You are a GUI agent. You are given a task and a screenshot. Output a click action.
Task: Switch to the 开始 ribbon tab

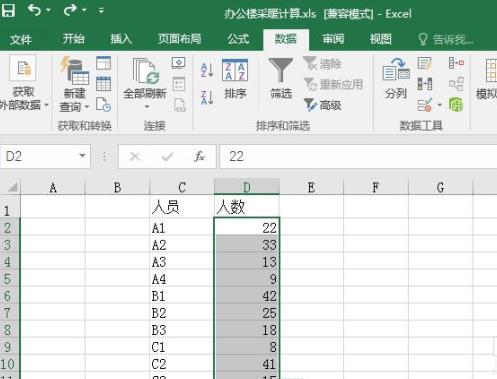[x=73, y=39]
